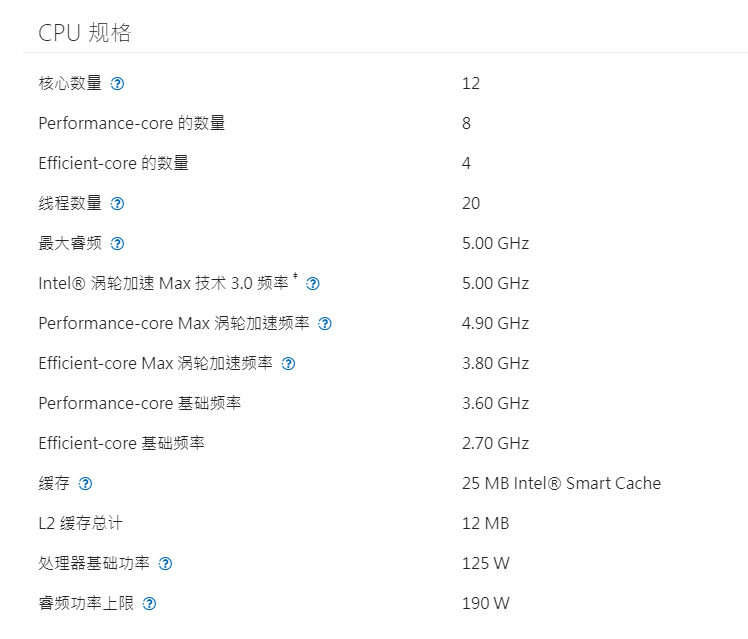
Task: Click the Efficient-core 基础频率 label
Action: 122,444
